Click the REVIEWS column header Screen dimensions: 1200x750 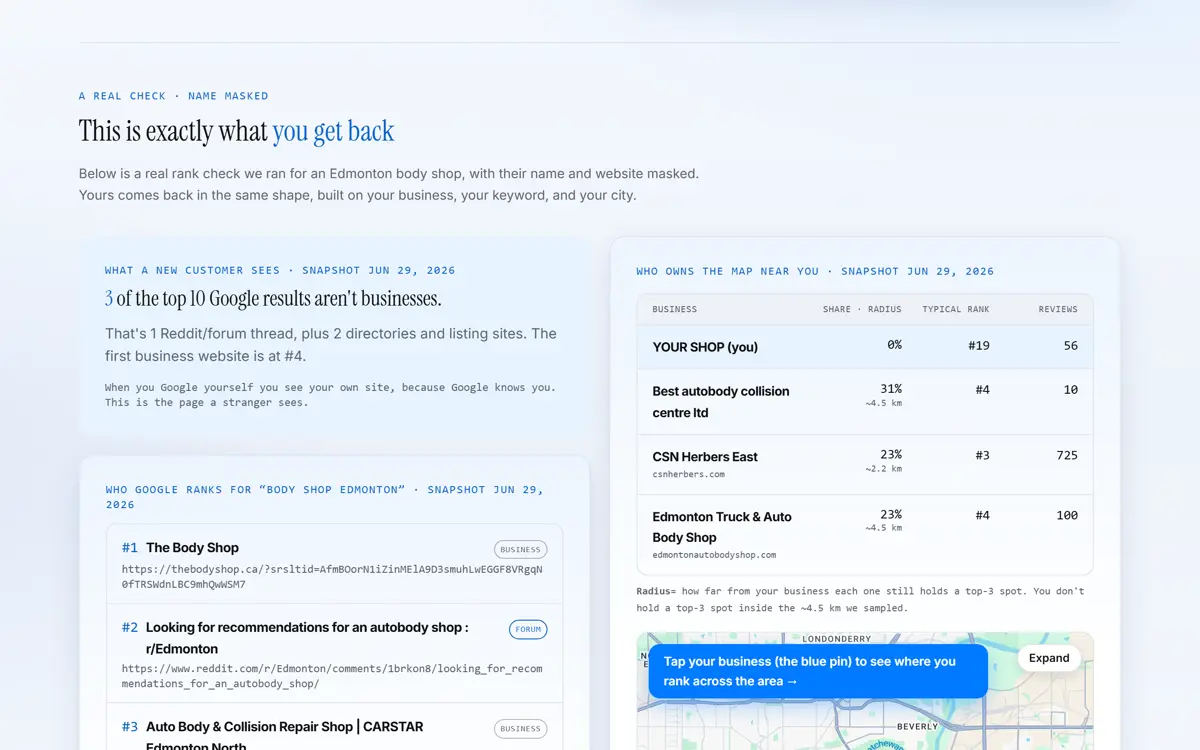click(x=1058, y=309)
